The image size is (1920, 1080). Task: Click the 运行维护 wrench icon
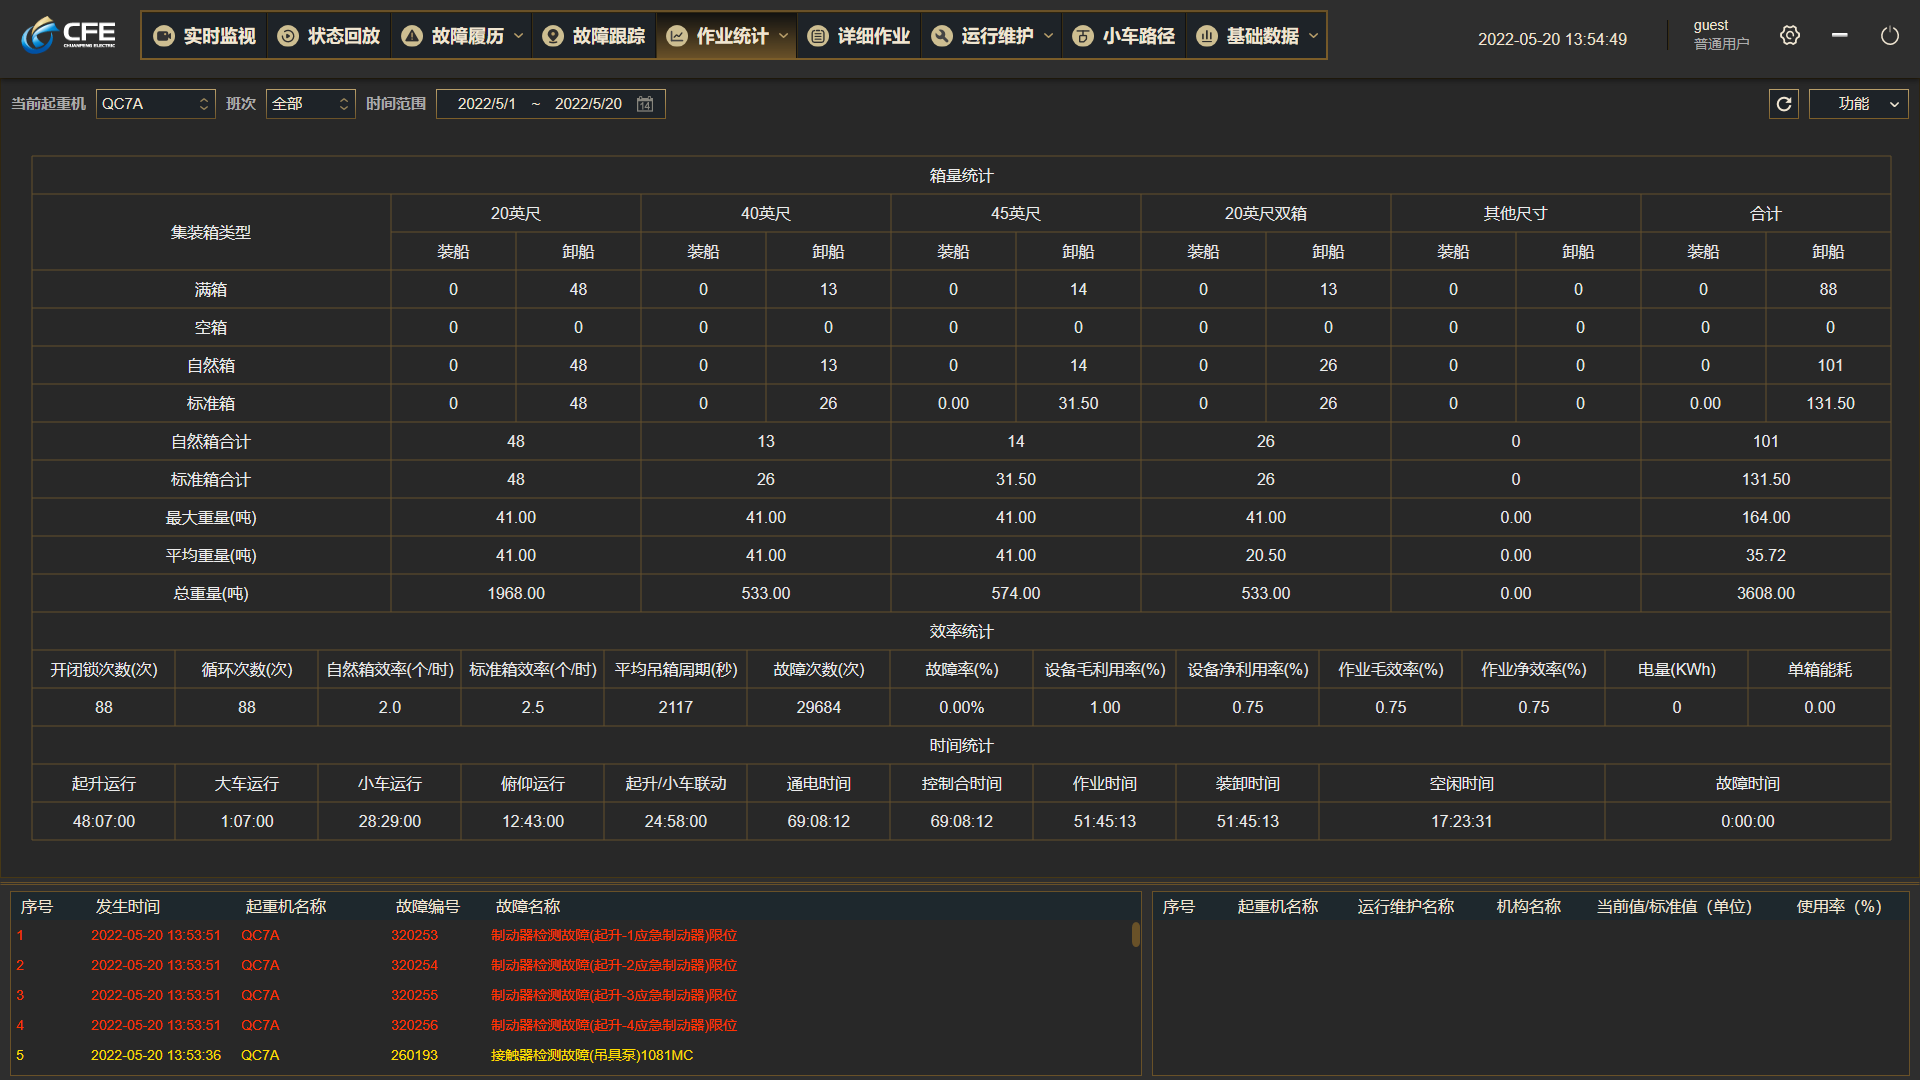click(x=942, y=36)
